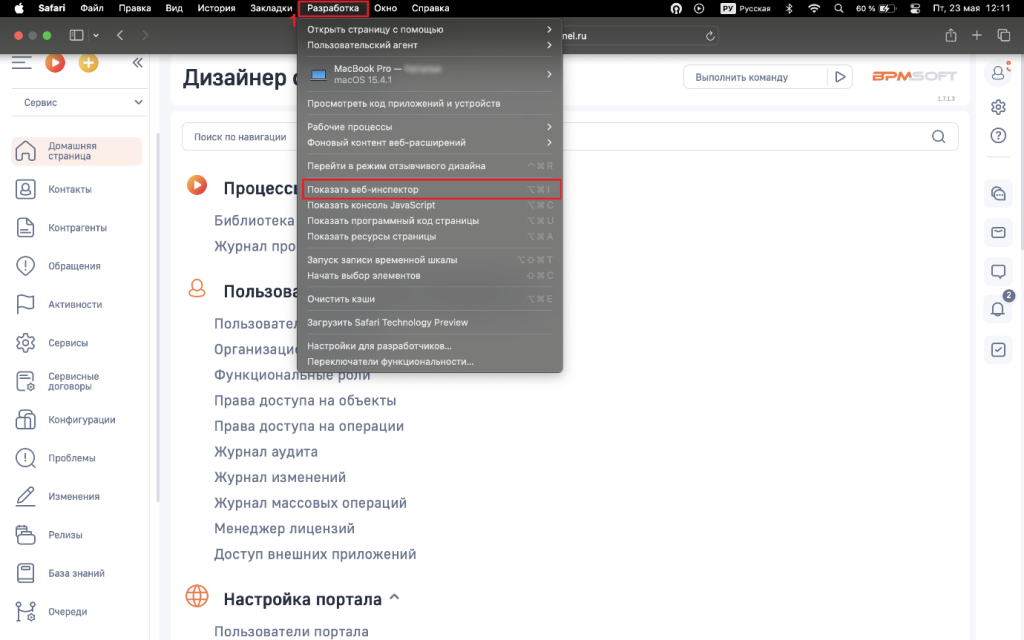Image resolution: width=1024 pixels, height=640 pixels.
Task: Collapse the Настройка портала section
Action: click(394, 597)
